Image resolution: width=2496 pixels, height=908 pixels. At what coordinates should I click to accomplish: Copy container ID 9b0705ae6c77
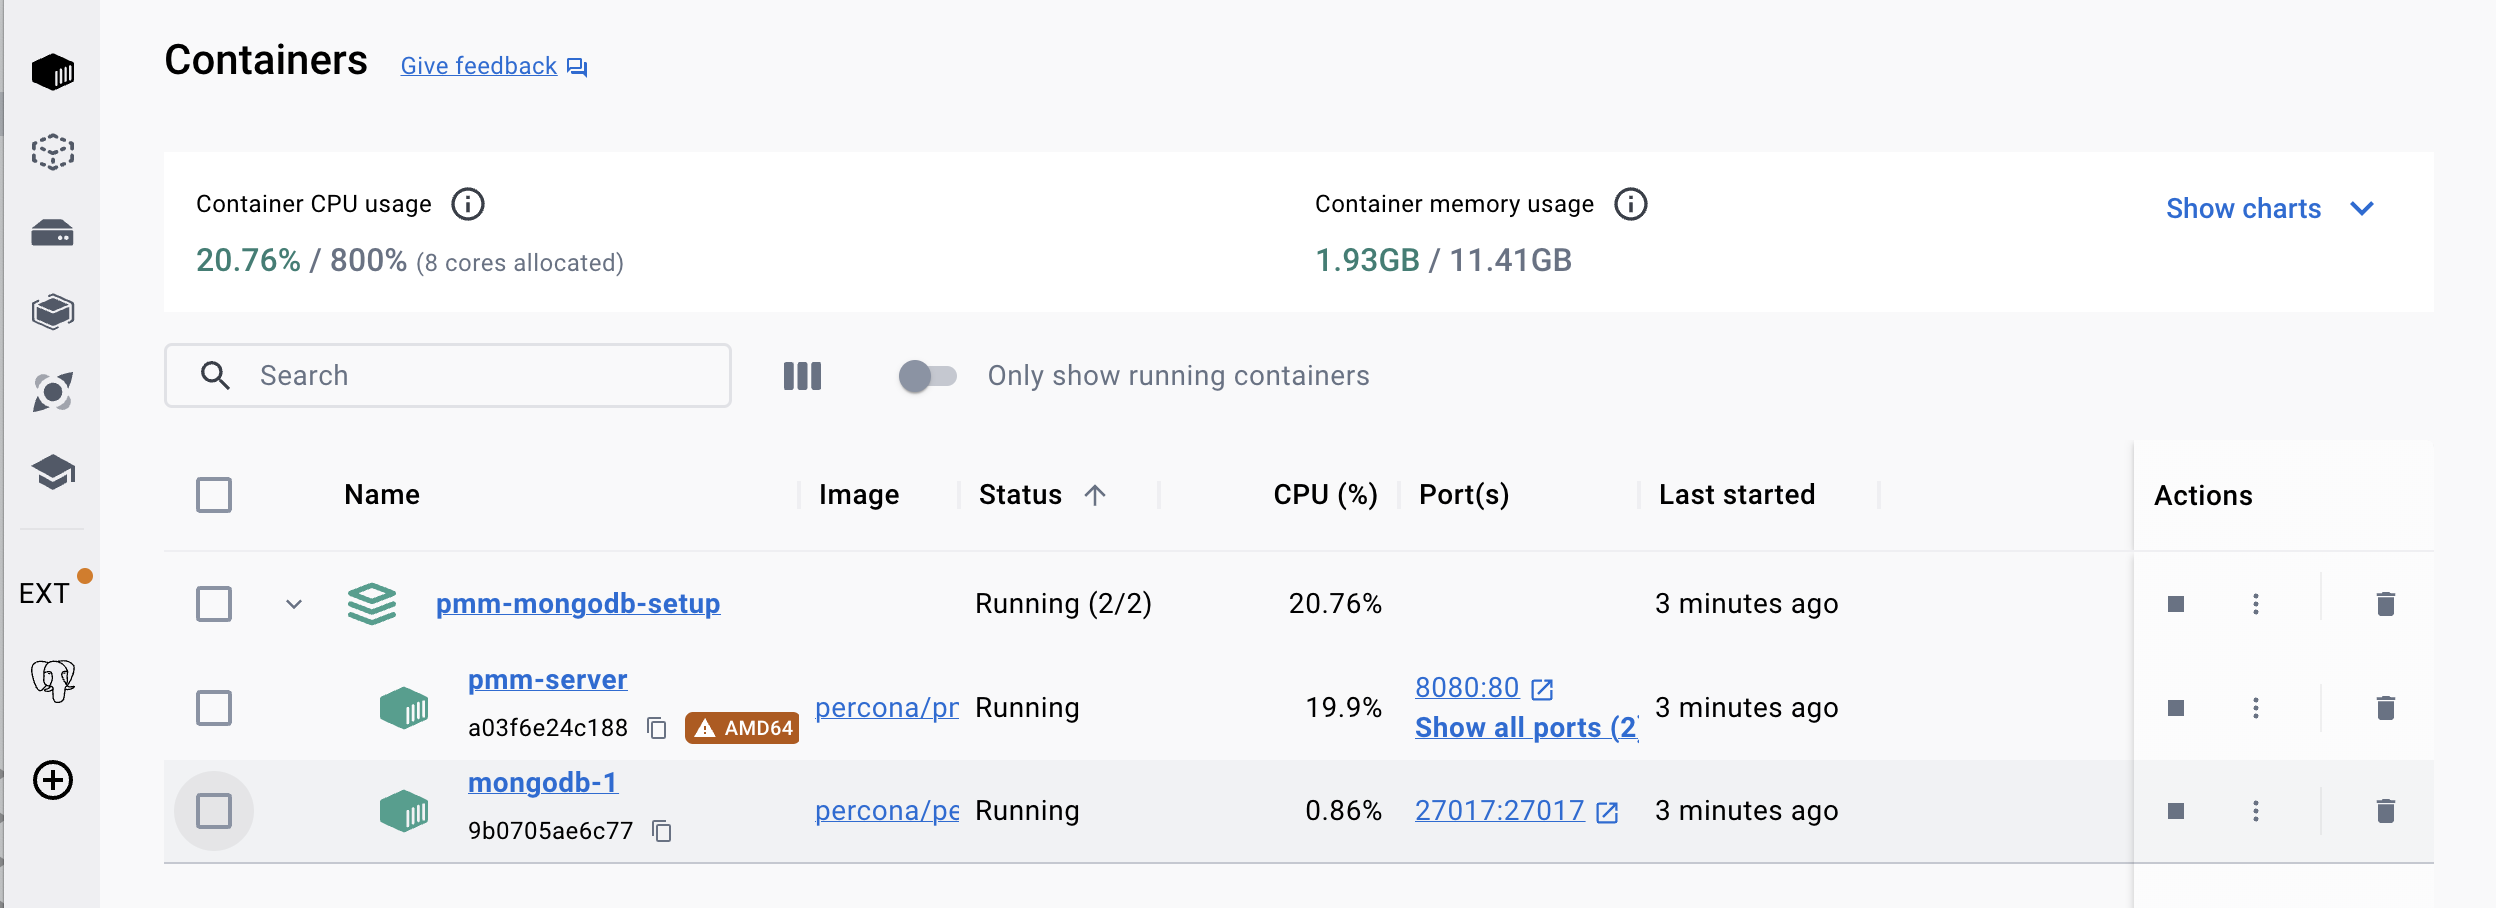coord(662,831)
